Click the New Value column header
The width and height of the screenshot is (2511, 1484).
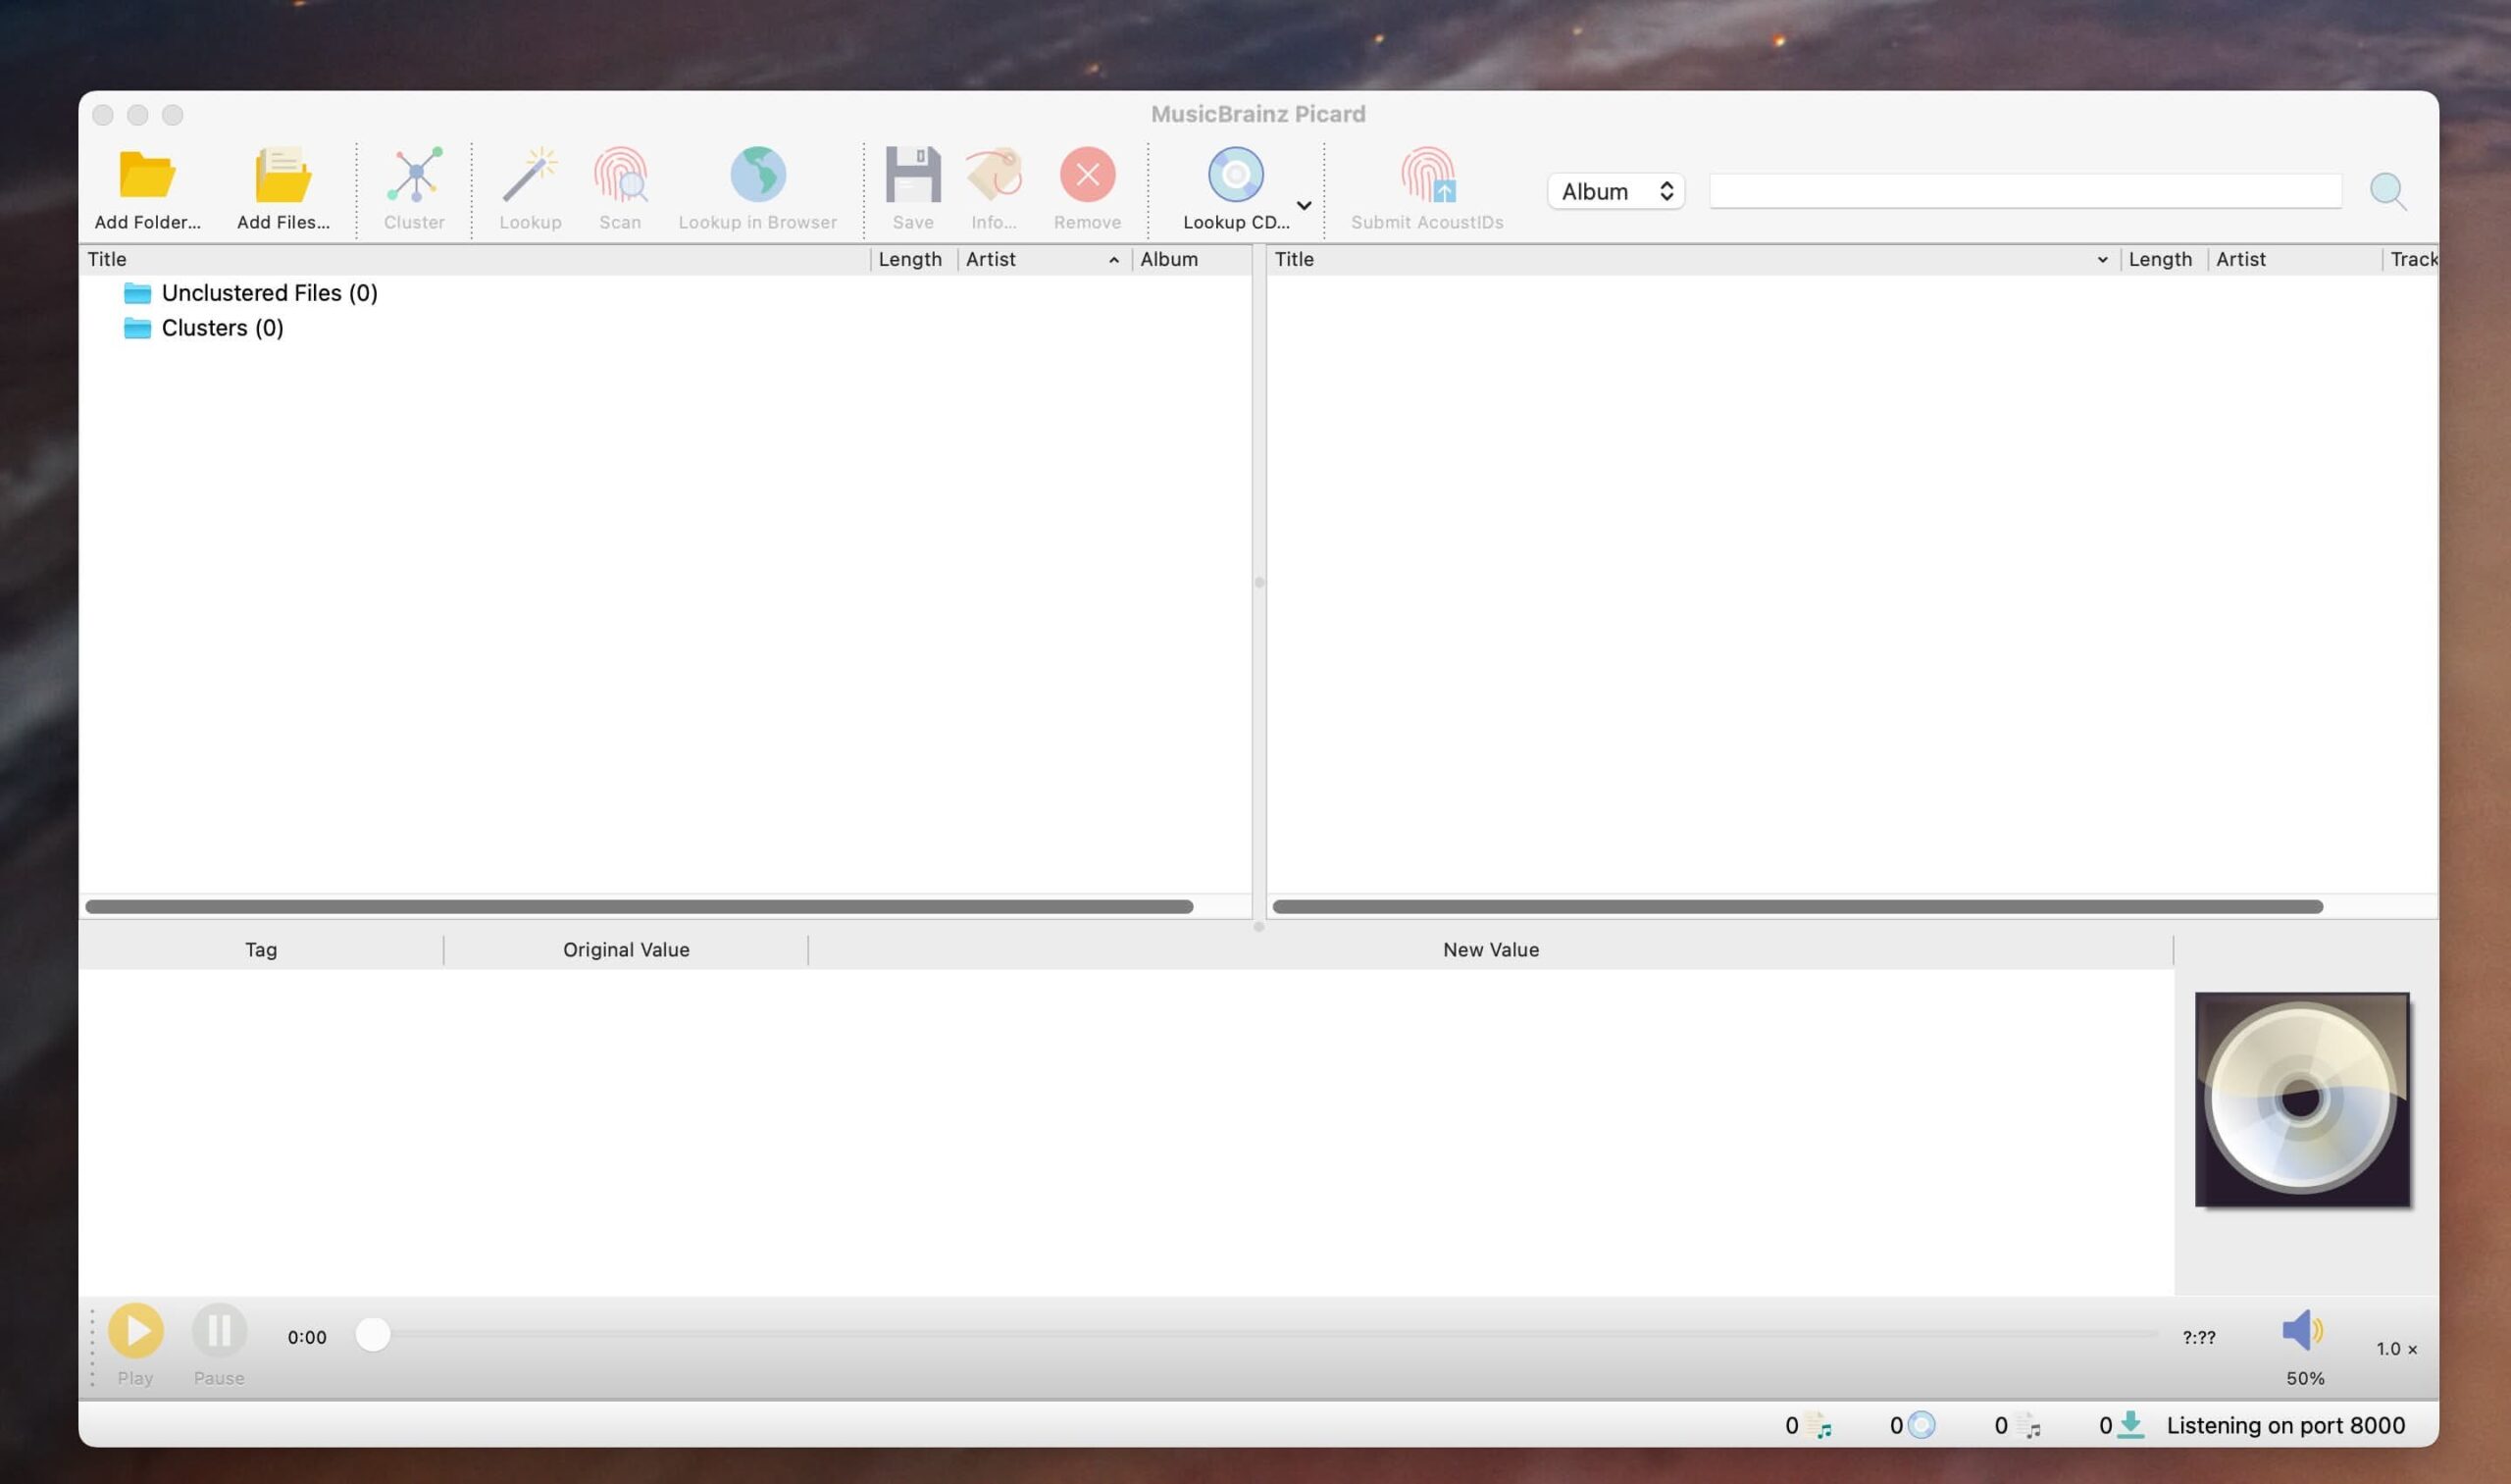1490,950
